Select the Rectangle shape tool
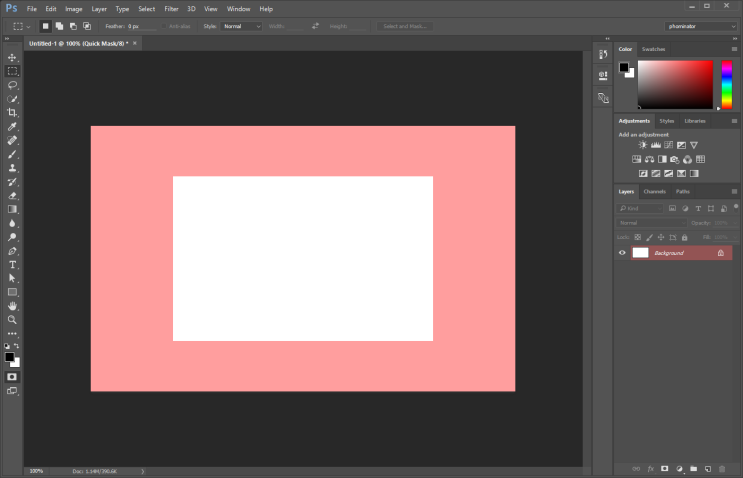The image size is (743, 478). pos(12,292)
